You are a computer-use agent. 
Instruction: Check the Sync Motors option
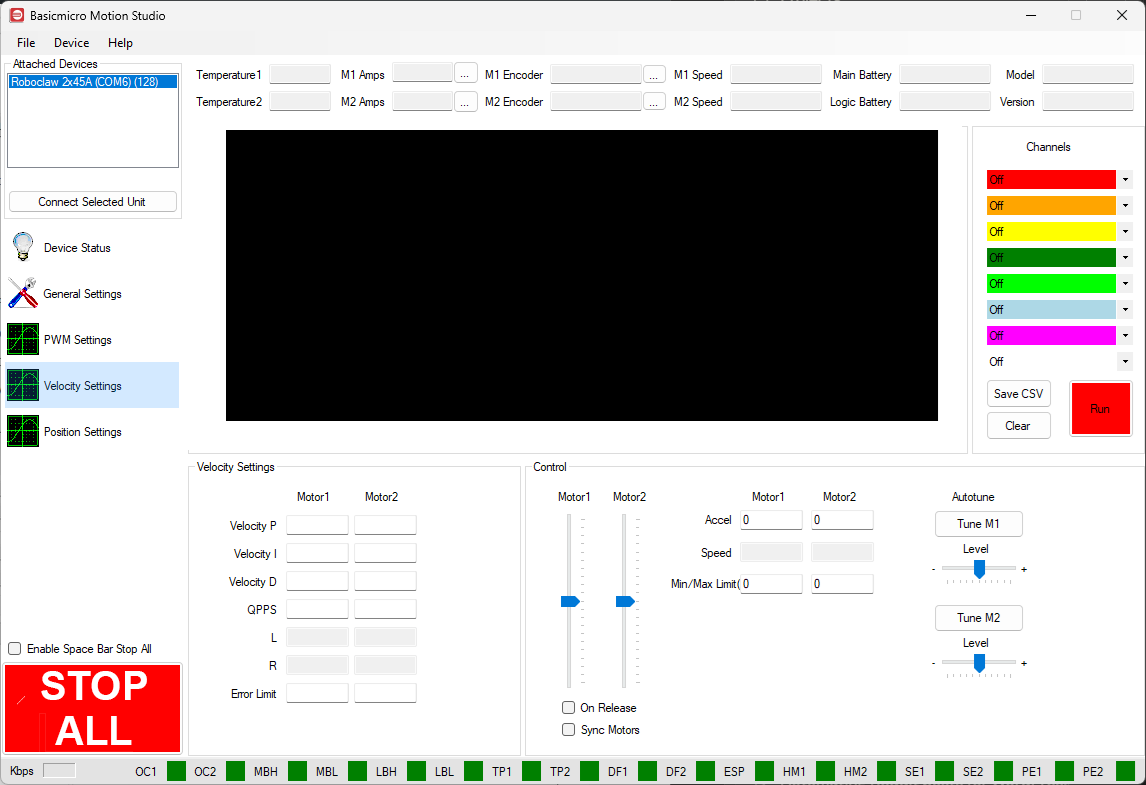click(568, 729)
